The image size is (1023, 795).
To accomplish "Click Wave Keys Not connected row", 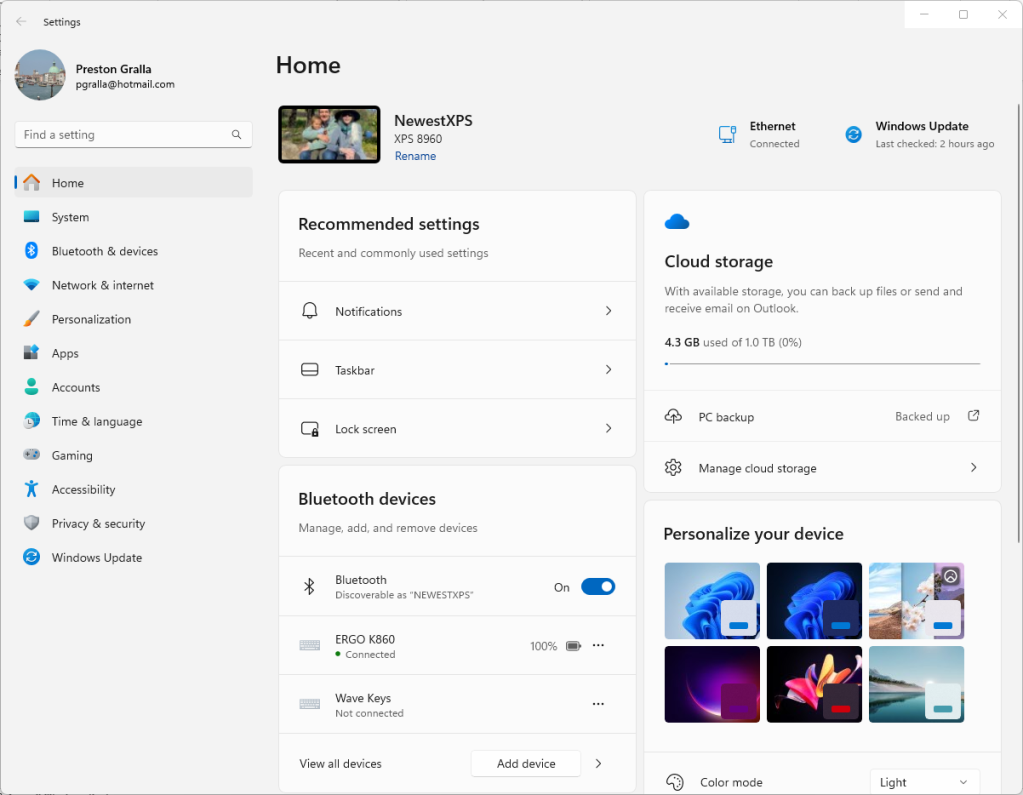I will (457, 704).
